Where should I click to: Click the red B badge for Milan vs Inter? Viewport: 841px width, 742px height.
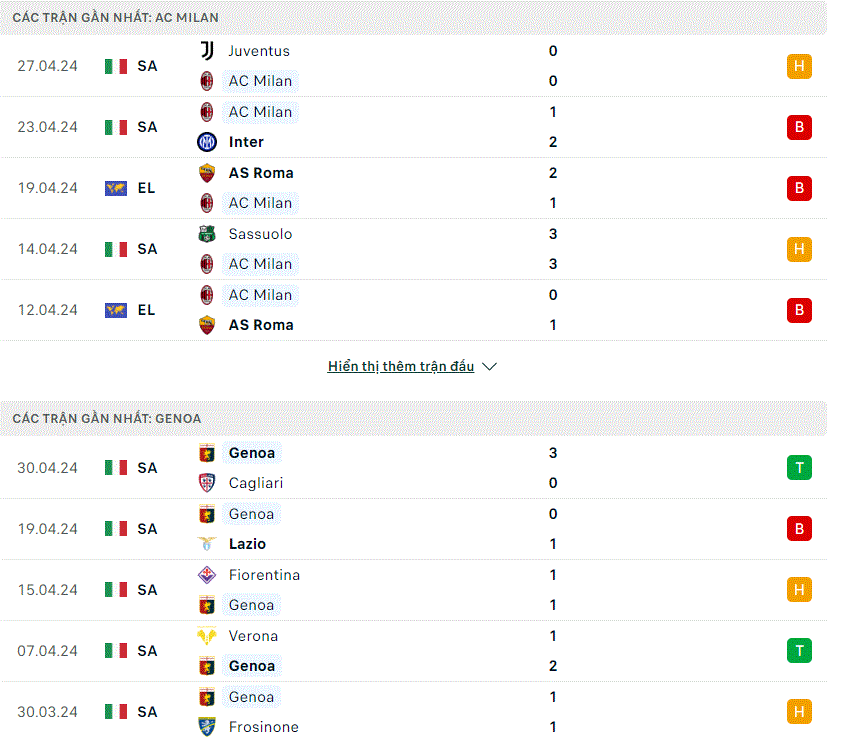tap(799, 127)
